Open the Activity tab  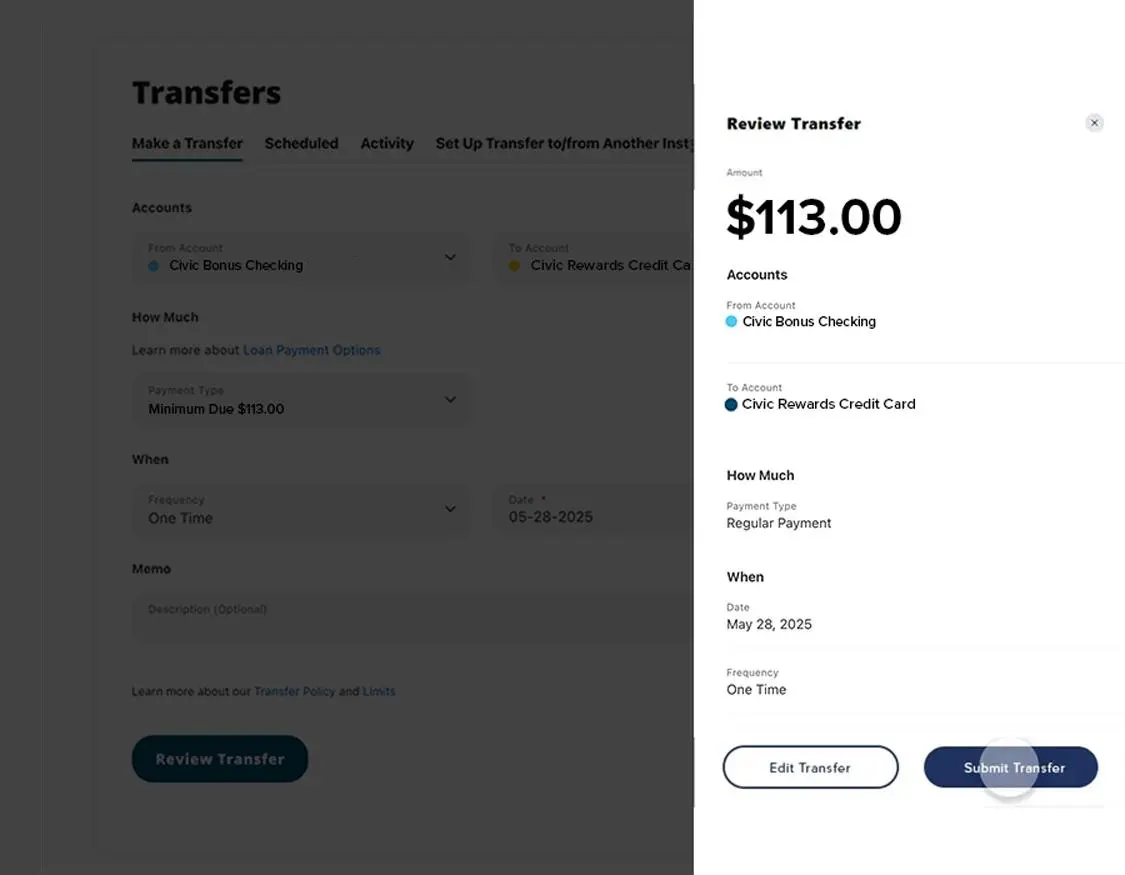pos(387,143)
